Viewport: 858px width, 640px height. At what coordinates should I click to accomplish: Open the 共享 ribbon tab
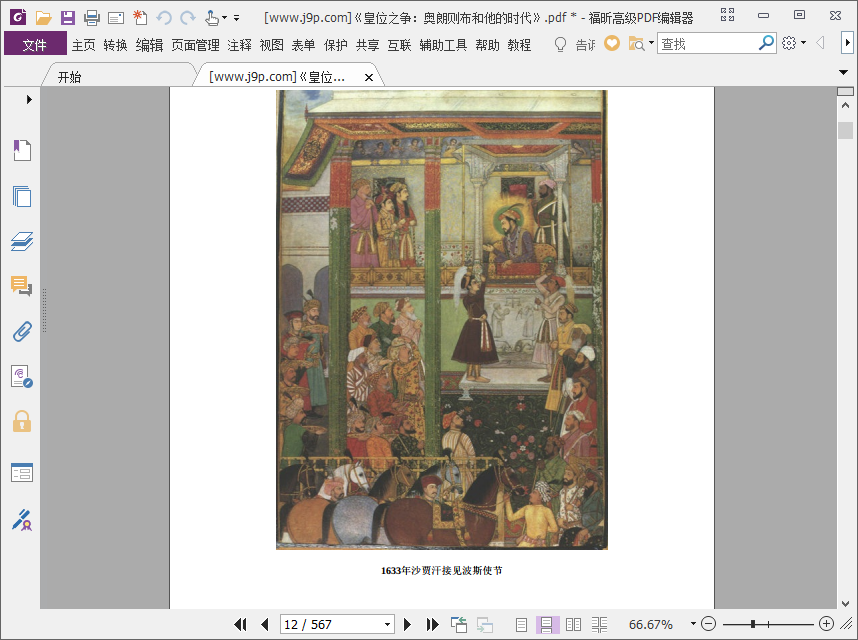pyautogui.click(x=368, y=45)
